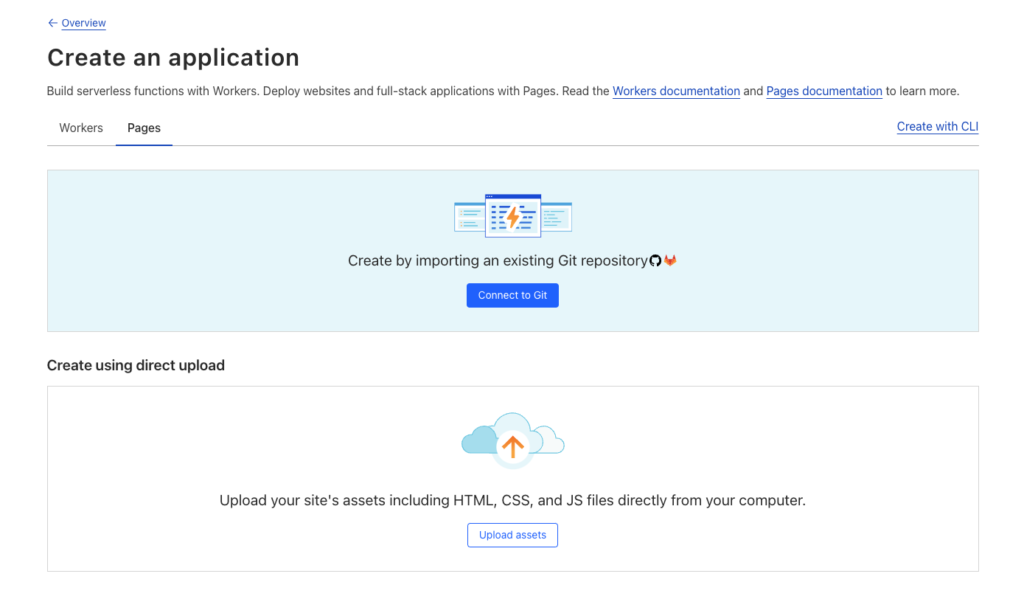Open the Pages documentation link

click(824, 91)
